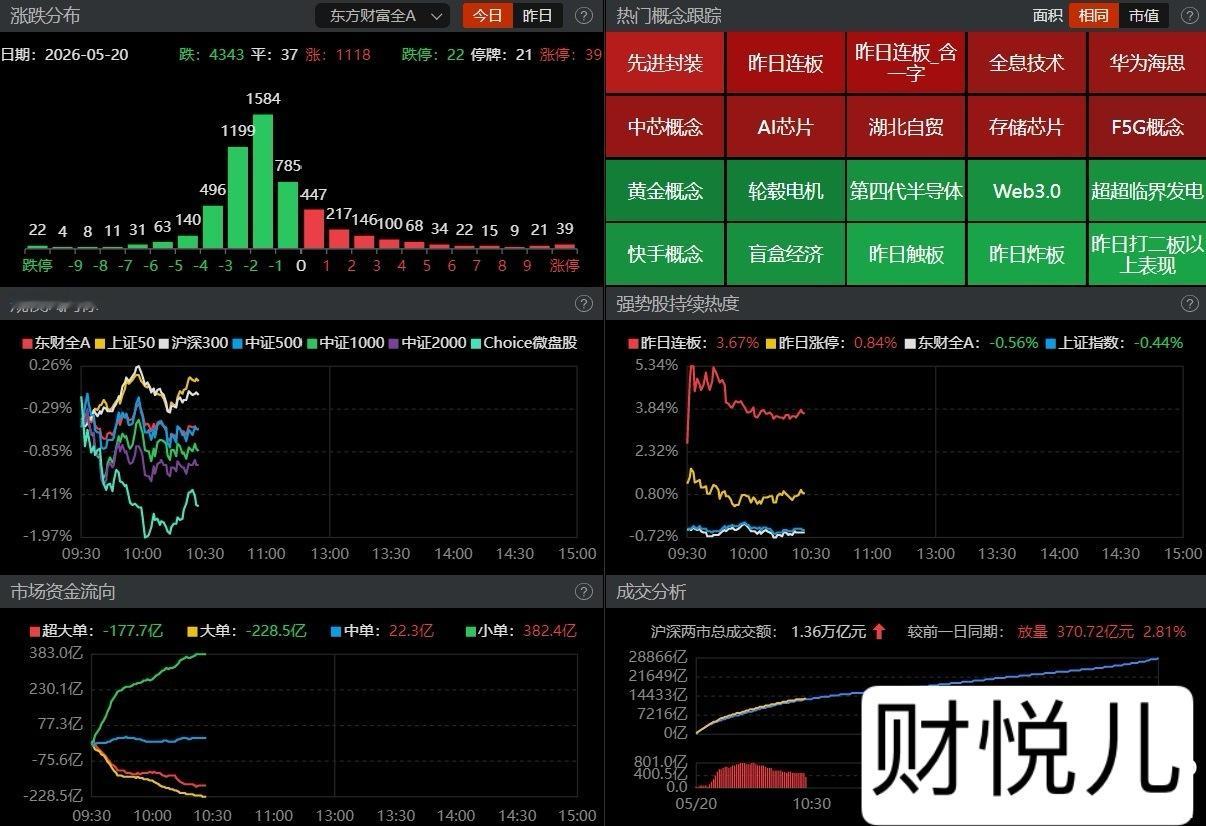Click the 1584 bar at -2
The width and height of the screenshot is (1206, 826).
[x=263, y=181]
